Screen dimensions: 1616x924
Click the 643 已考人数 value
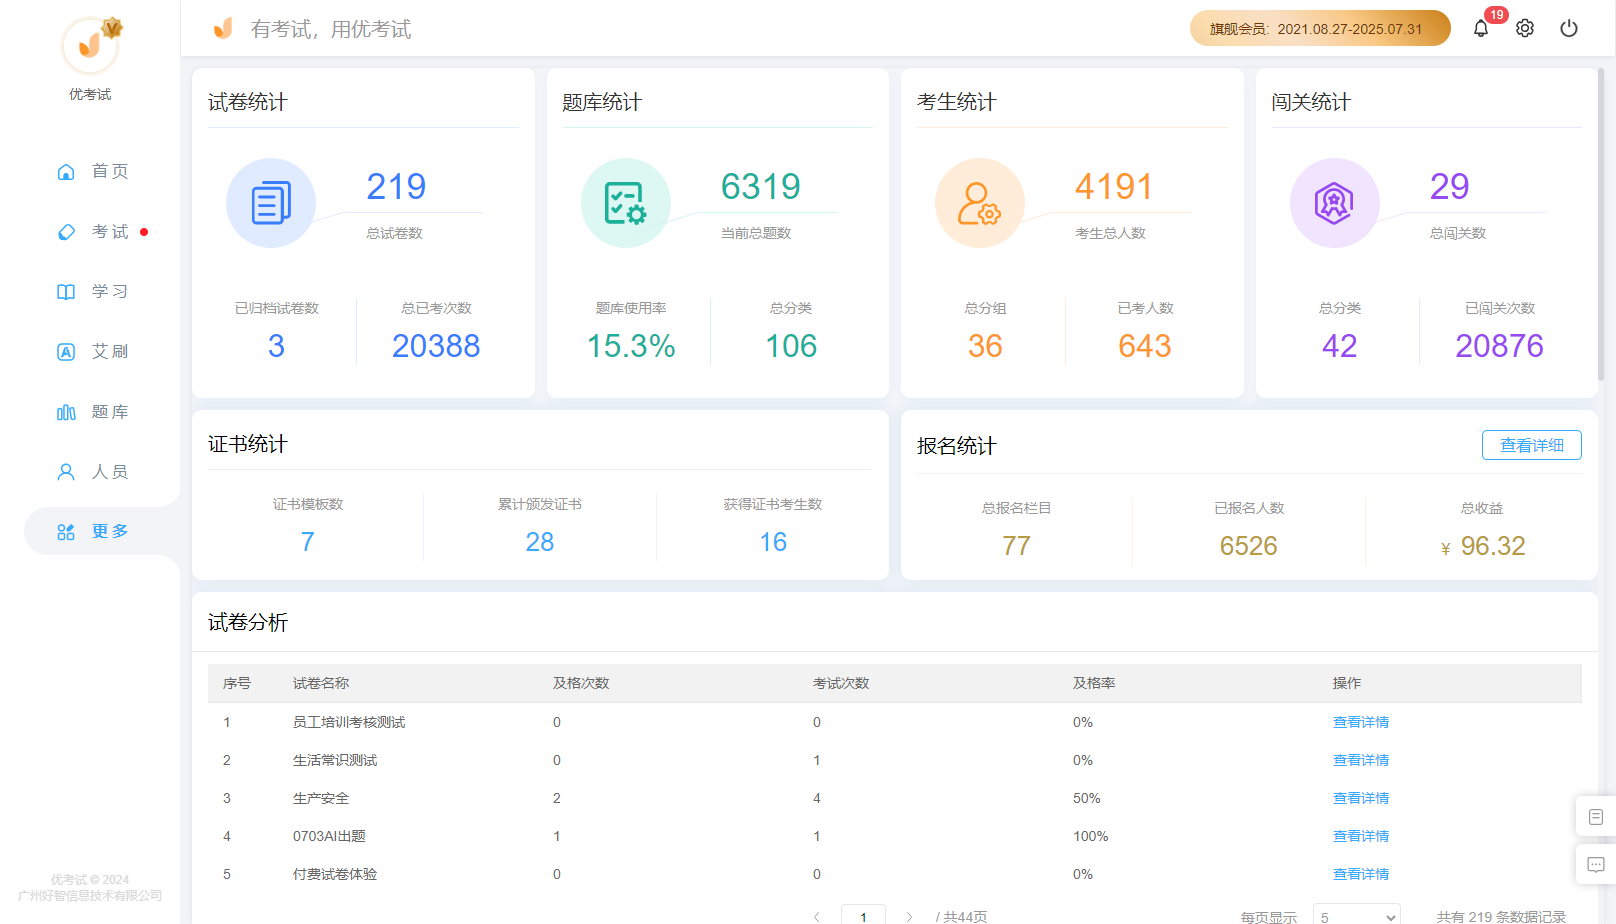(1145, 346)
